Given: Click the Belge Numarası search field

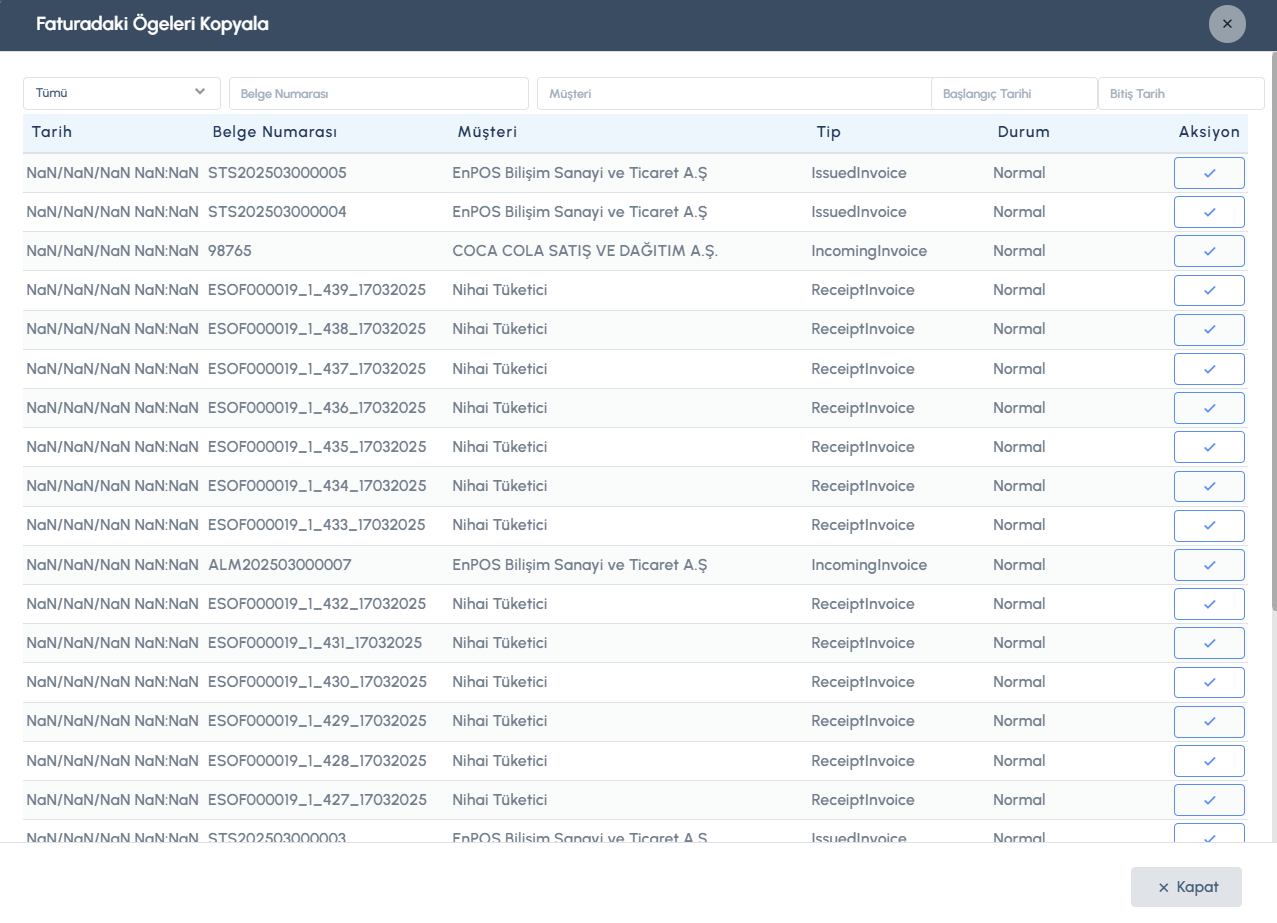Looking at the screenshot, I should [x=378, y=94].
